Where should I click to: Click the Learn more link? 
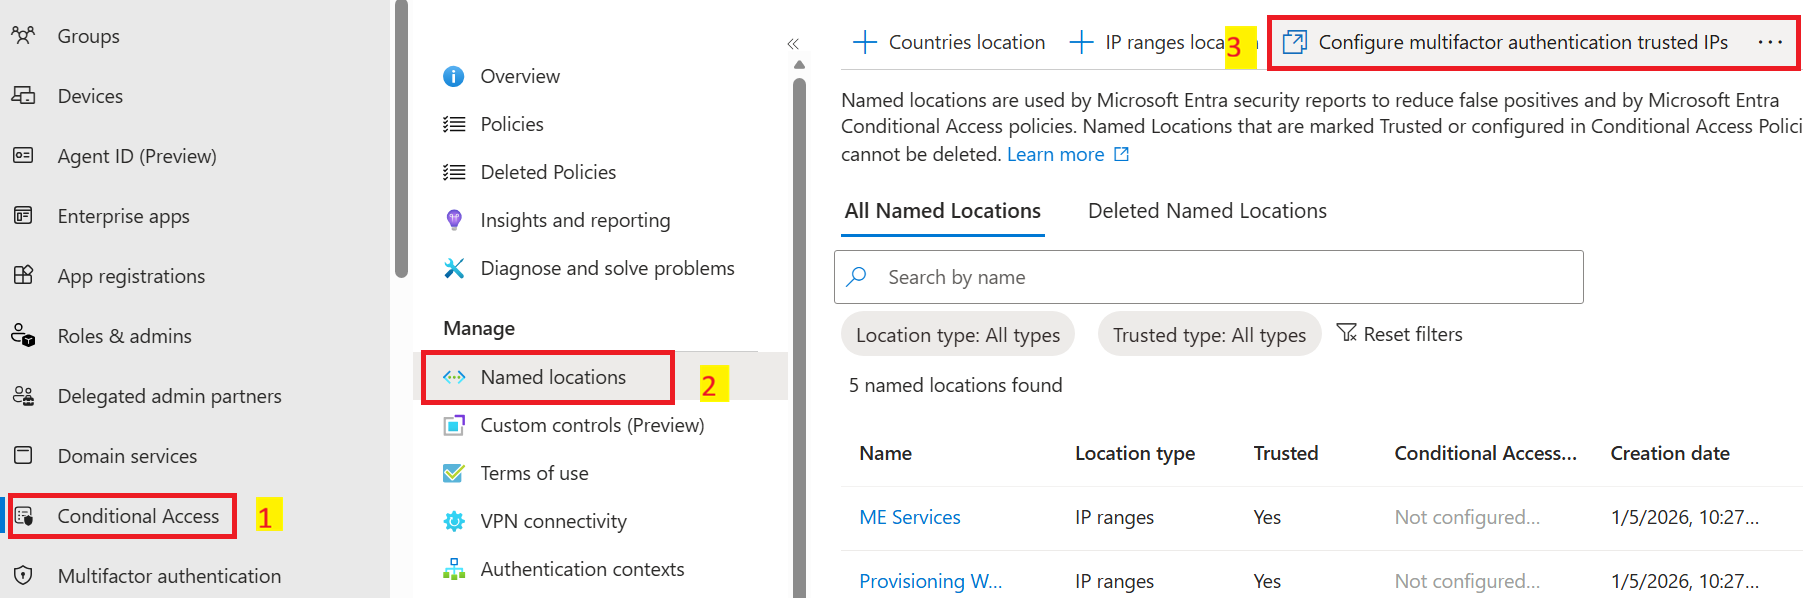pyautogui.click(x=1055, y=154)
